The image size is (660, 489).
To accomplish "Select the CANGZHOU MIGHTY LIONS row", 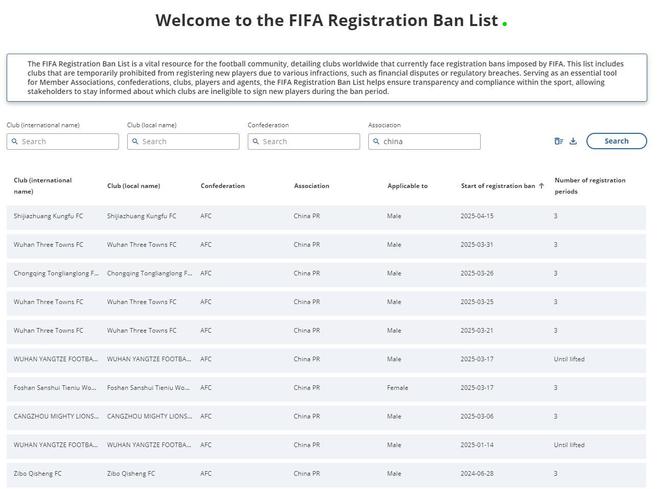I will coord(326,417).
